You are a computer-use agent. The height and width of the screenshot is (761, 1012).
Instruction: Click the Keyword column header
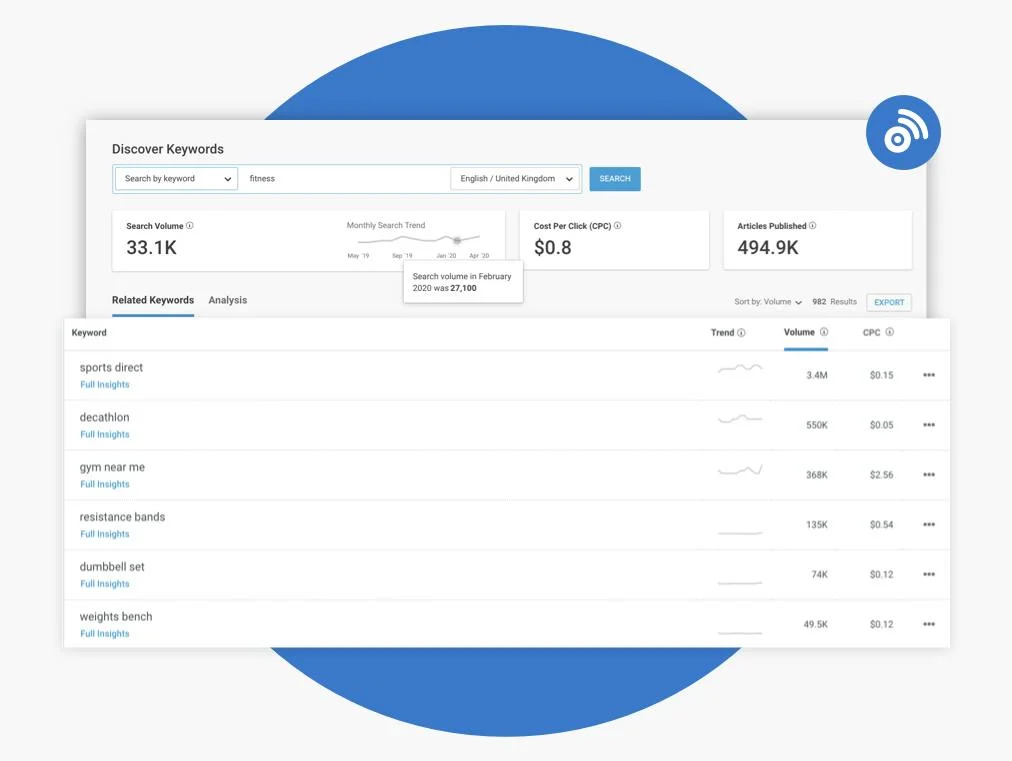point(89,332)
